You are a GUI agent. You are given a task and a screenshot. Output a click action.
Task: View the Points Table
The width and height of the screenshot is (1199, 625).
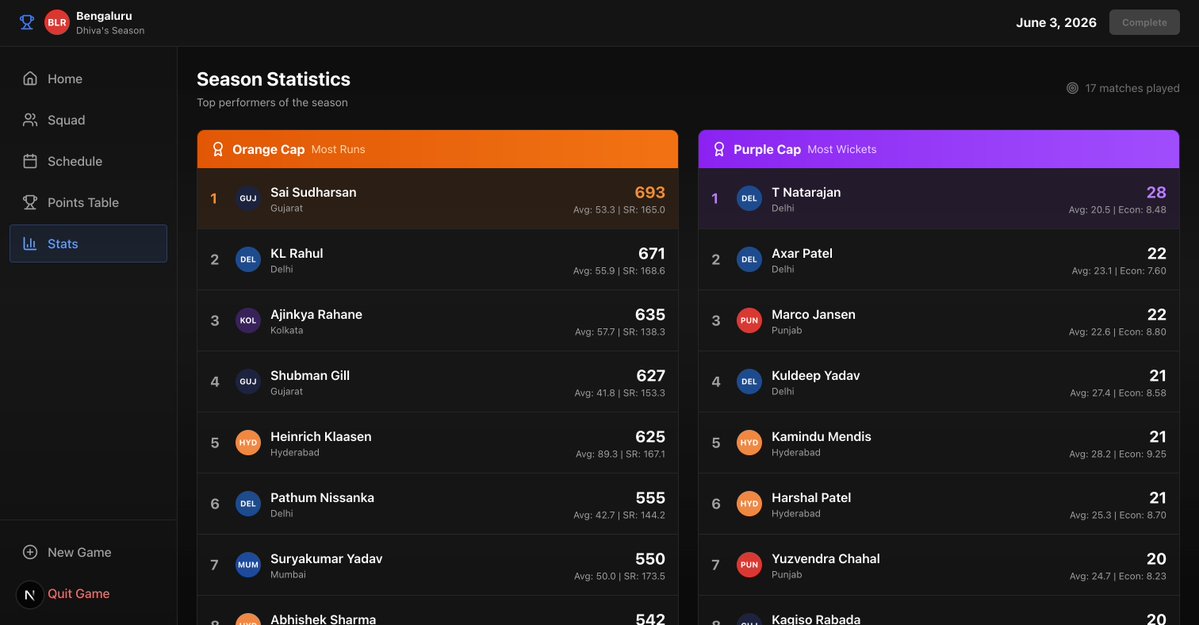tap(88, 203)
